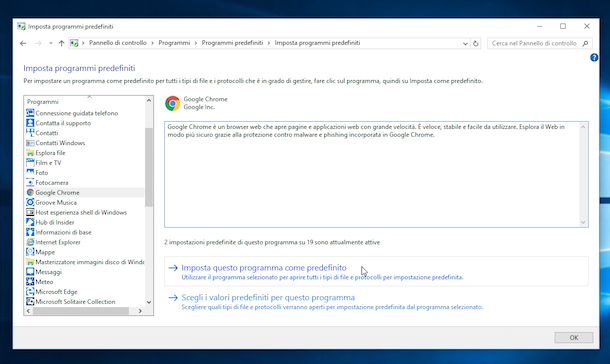Open help with the blue question mark
This screenshot has width=610, height=364.
pos(594,58)
